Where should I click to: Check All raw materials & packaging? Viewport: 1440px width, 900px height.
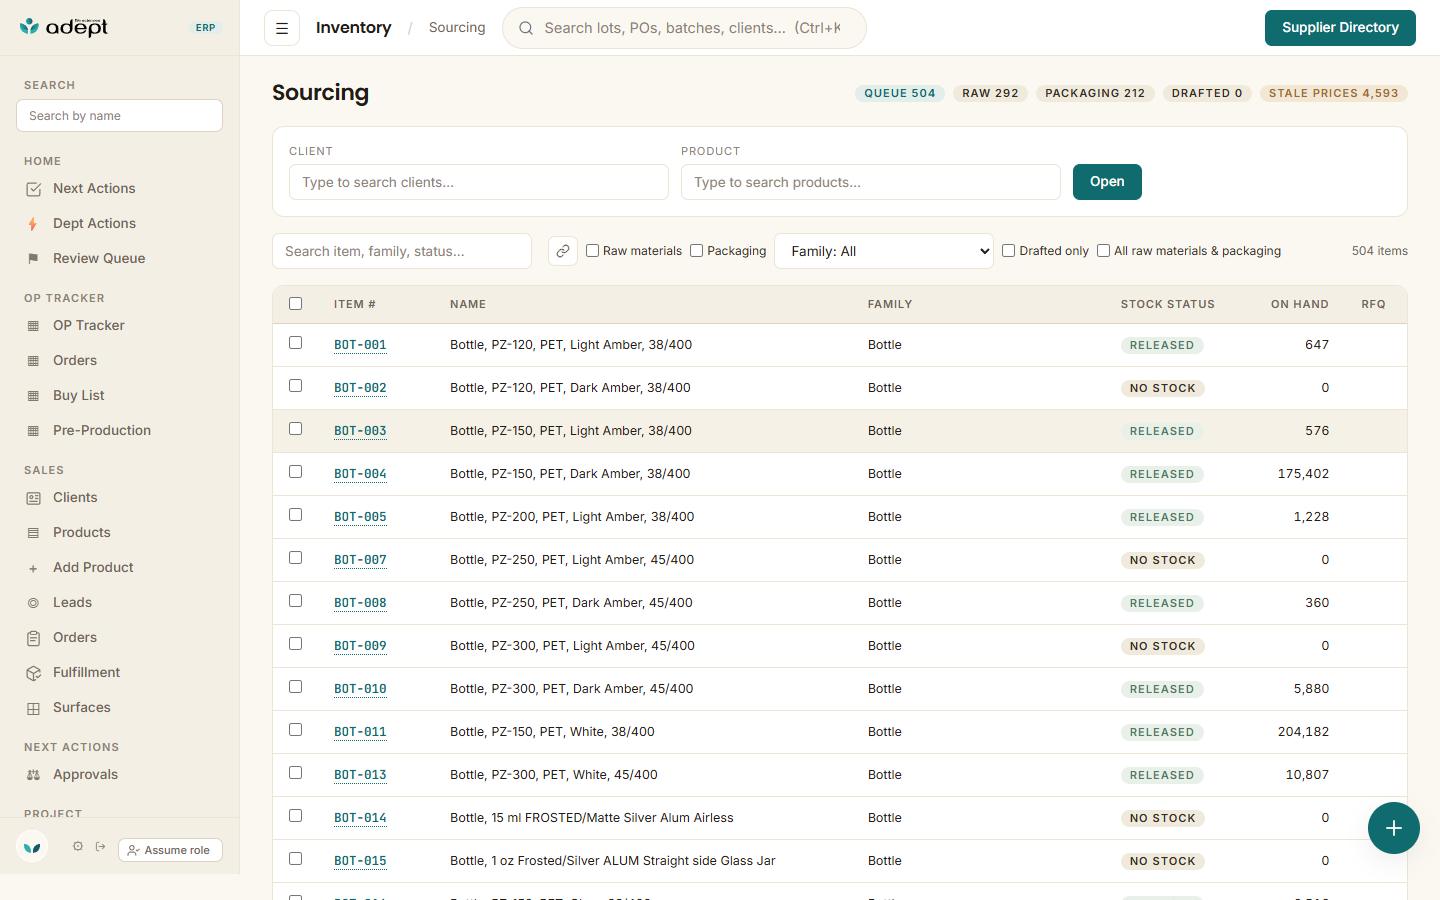coord(1103,250)
